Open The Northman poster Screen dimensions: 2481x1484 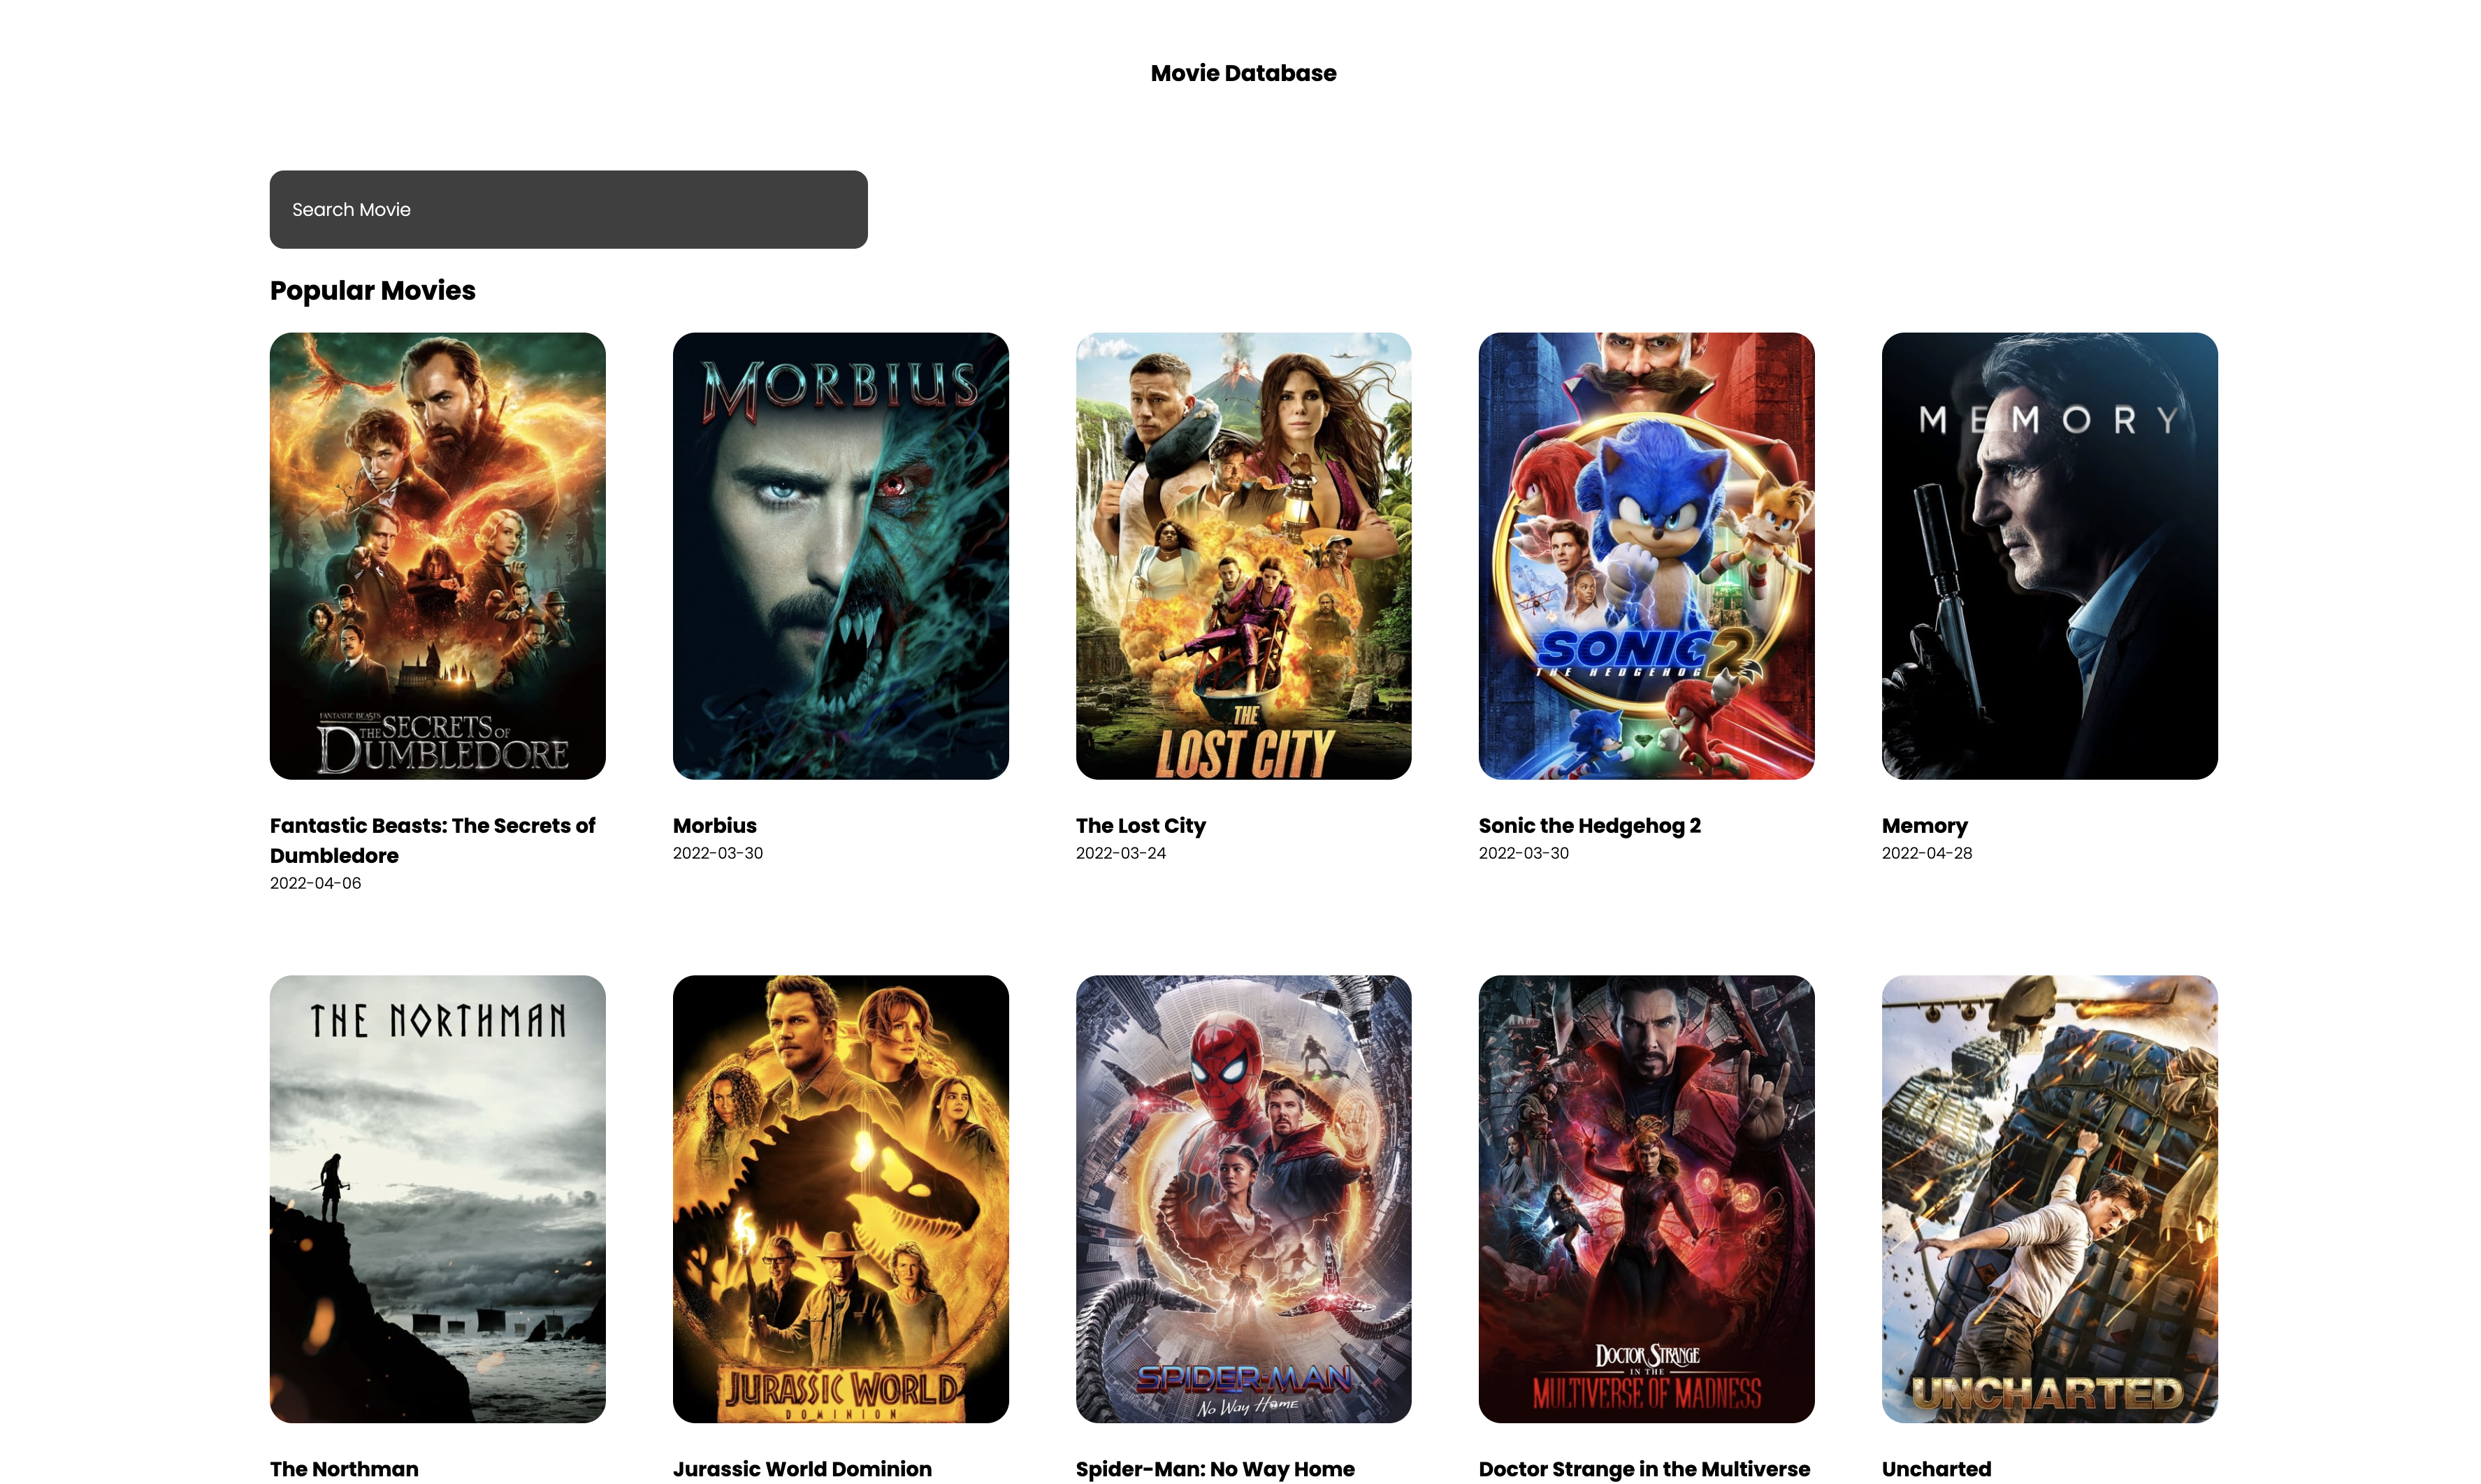tap(437, 1199)
